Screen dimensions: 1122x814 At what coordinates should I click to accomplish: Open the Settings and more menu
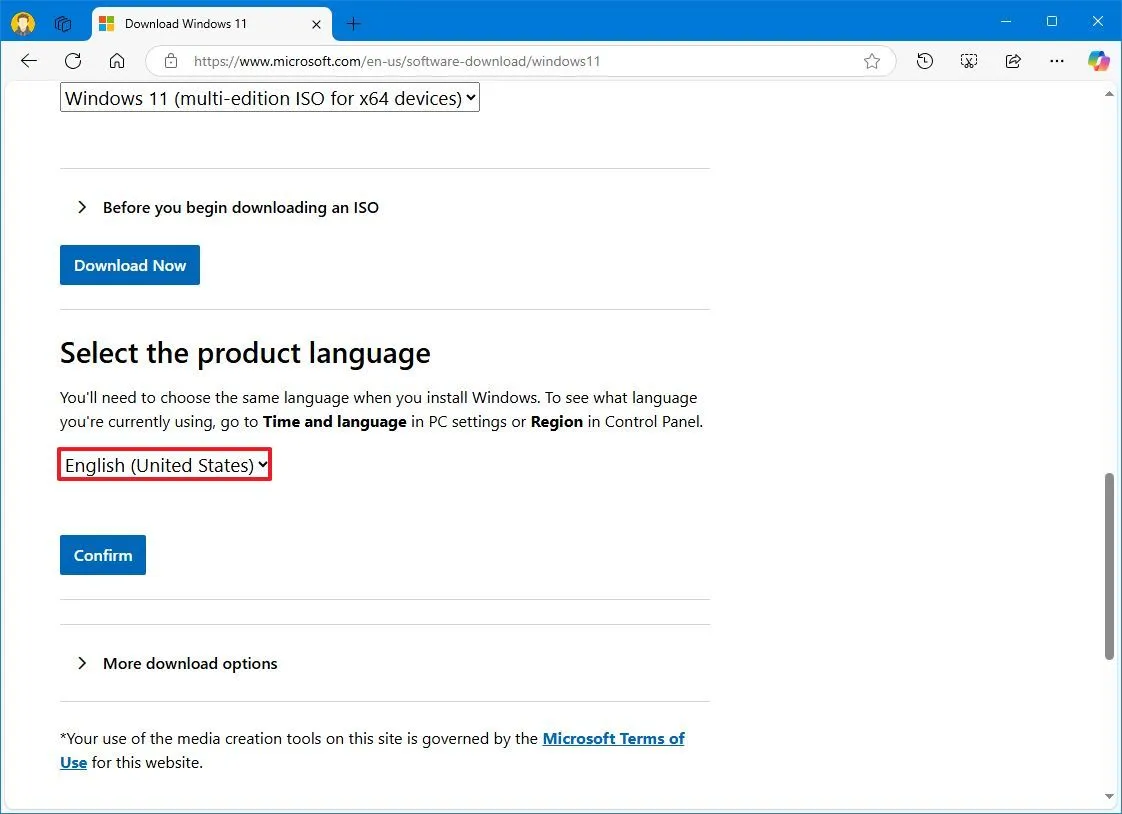pyautogui.click(x=1056, y=61)
